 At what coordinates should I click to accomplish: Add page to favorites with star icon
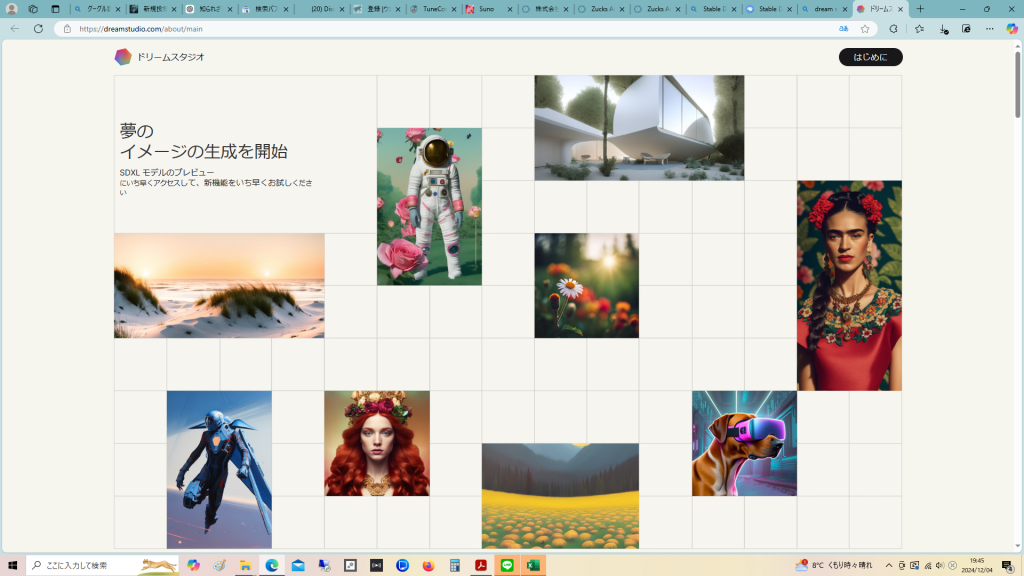[865, 29]
